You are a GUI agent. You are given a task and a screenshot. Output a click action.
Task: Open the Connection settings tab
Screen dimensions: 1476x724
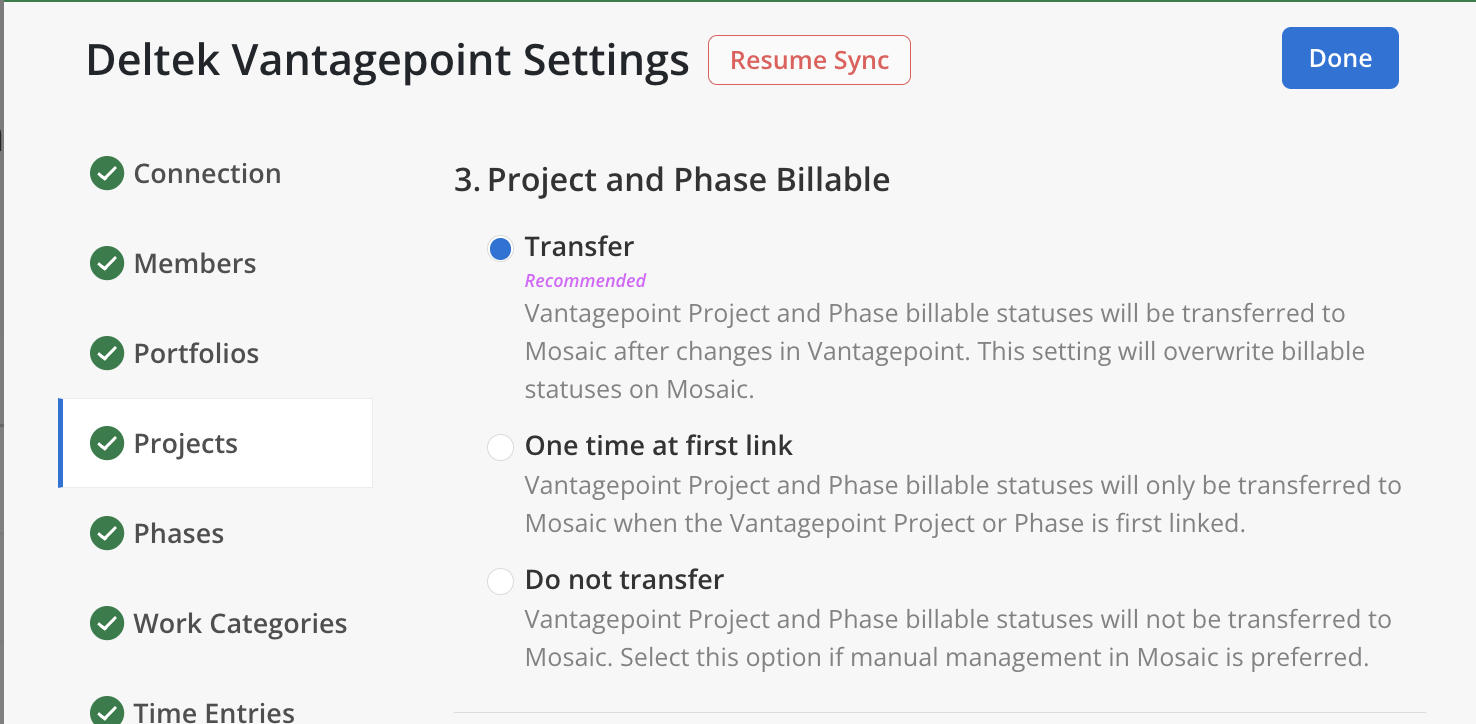tap(207, 174)
